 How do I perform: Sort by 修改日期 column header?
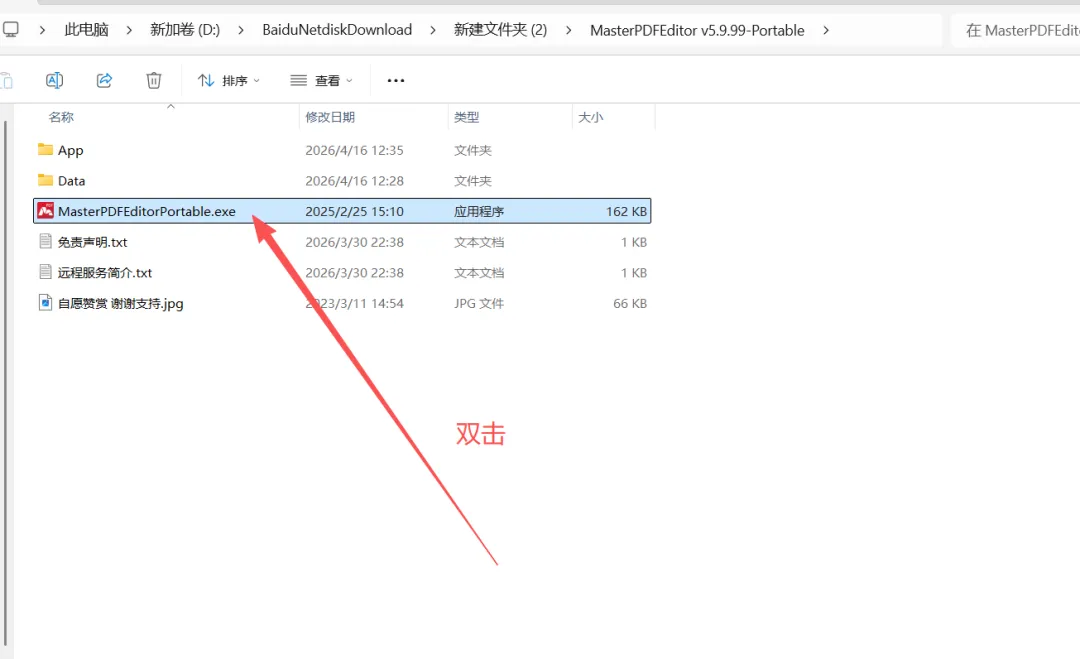tap(330, 117)
